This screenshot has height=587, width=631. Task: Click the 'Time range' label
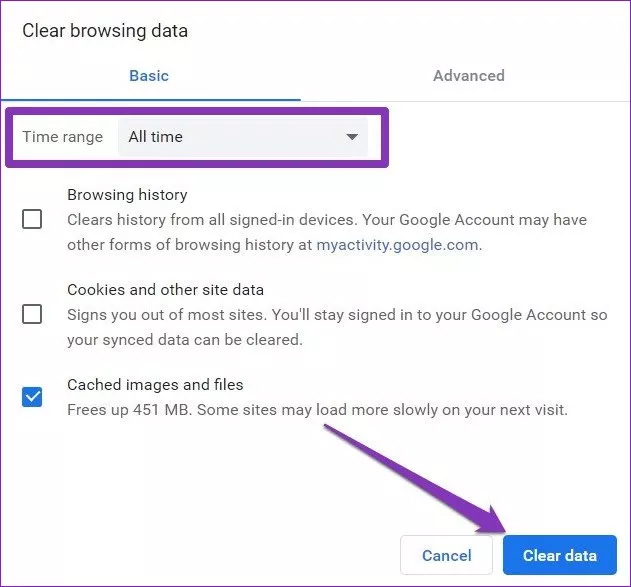pos(62,137)
